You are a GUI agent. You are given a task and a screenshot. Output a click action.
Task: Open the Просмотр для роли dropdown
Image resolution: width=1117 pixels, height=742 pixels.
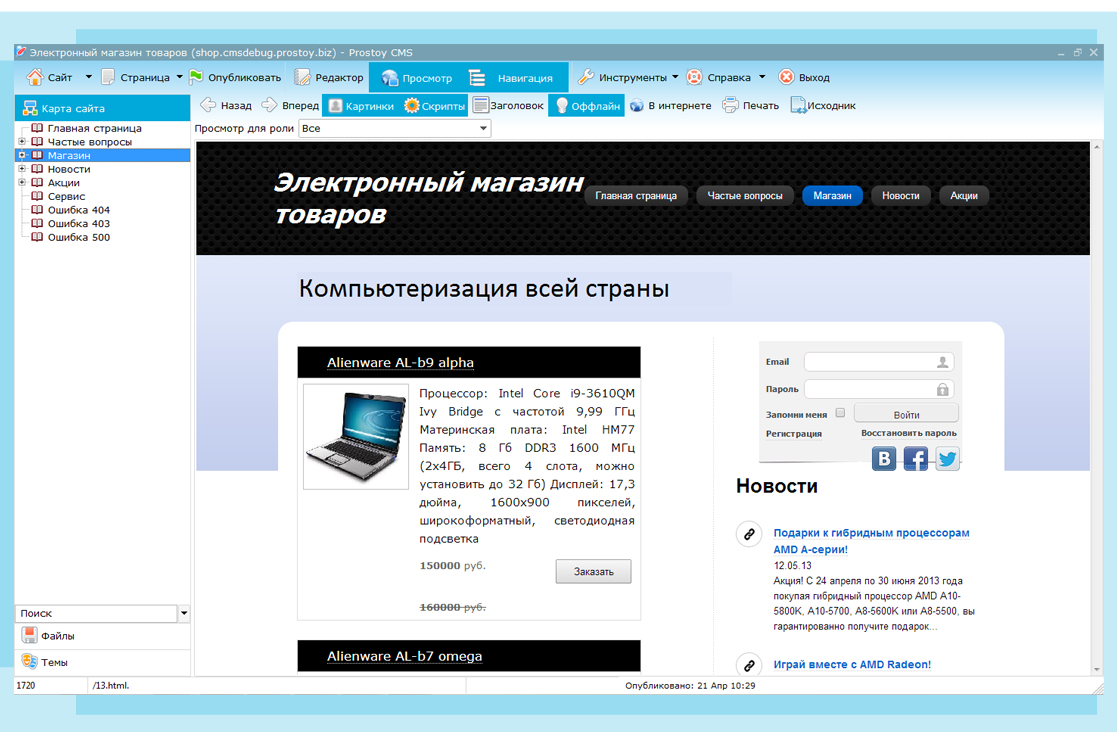395,128
